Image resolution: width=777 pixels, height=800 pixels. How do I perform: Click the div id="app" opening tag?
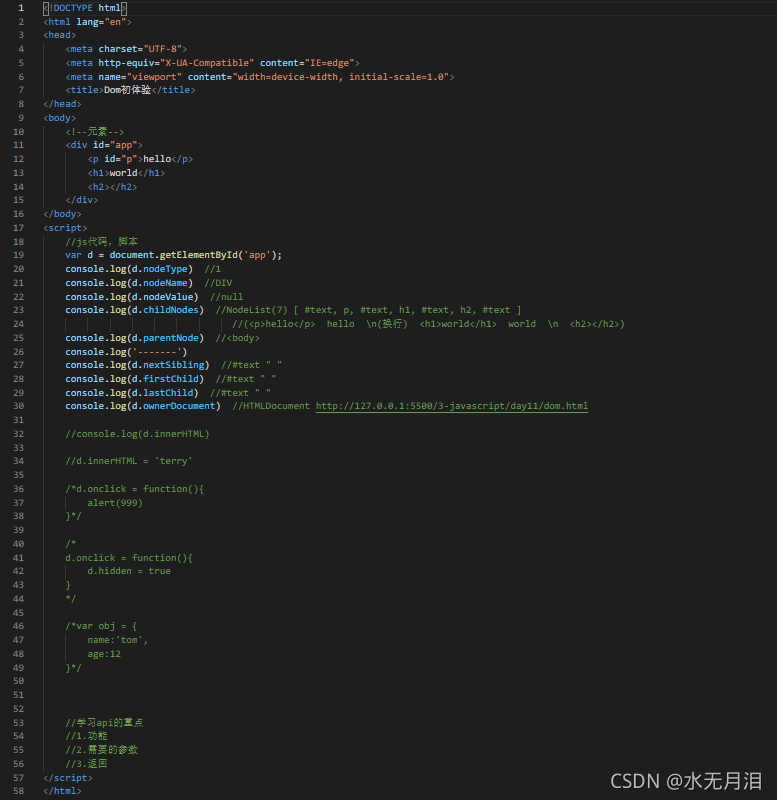(104, 145)
